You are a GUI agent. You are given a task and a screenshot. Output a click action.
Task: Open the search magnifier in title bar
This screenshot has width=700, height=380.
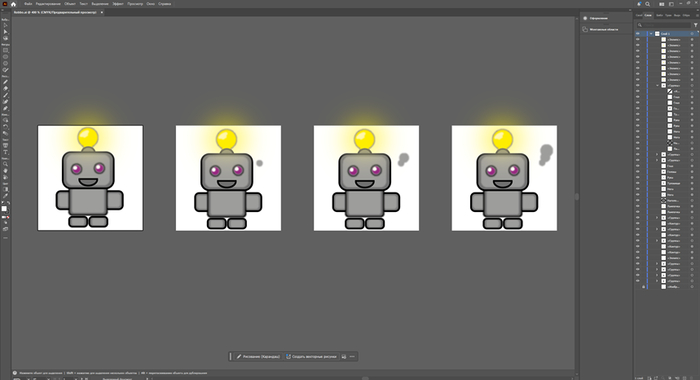tap(648, 4)
